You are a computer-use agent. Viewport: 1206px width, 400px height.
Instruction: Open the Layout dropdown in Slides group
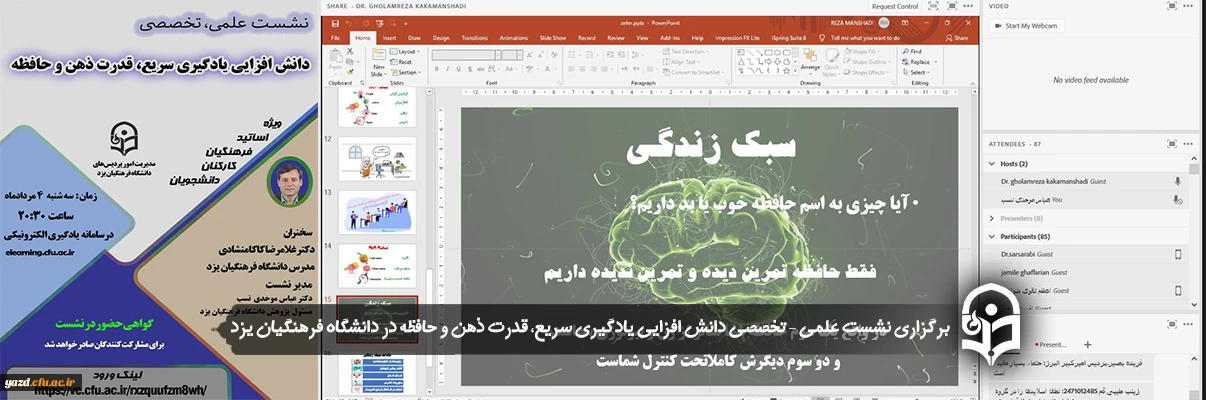(406, 51)
